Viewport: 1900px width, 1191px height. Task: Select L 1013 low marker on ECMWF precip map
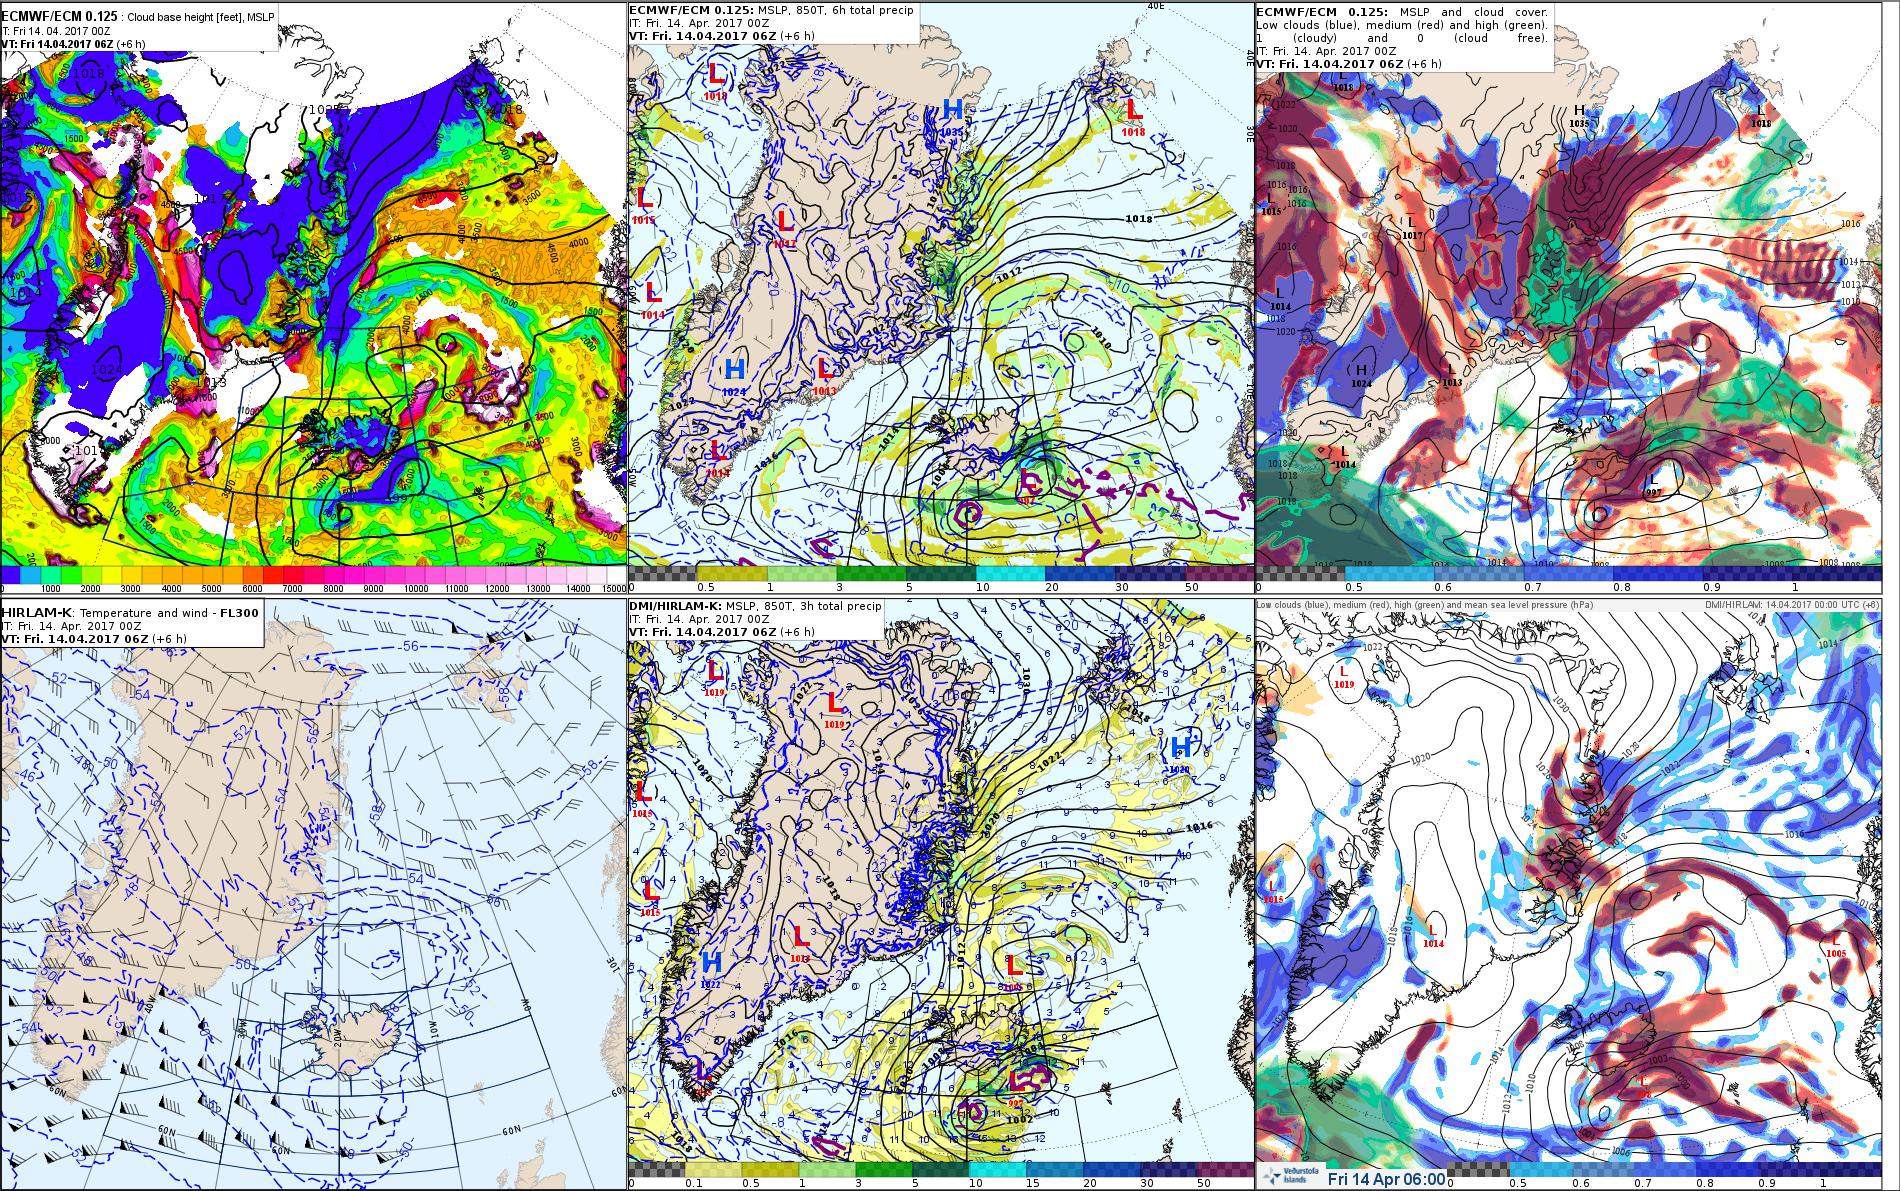point(825,375)
